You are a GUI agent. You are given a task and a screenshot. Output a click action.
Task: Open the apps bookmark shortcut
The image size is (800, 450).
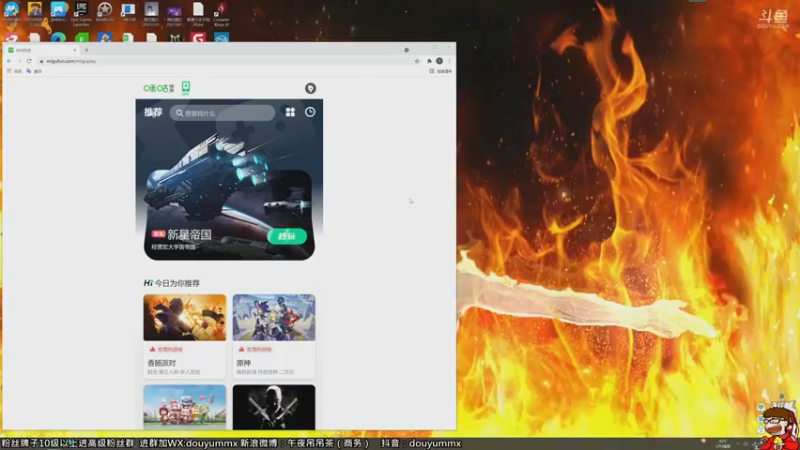click(14, 71)
